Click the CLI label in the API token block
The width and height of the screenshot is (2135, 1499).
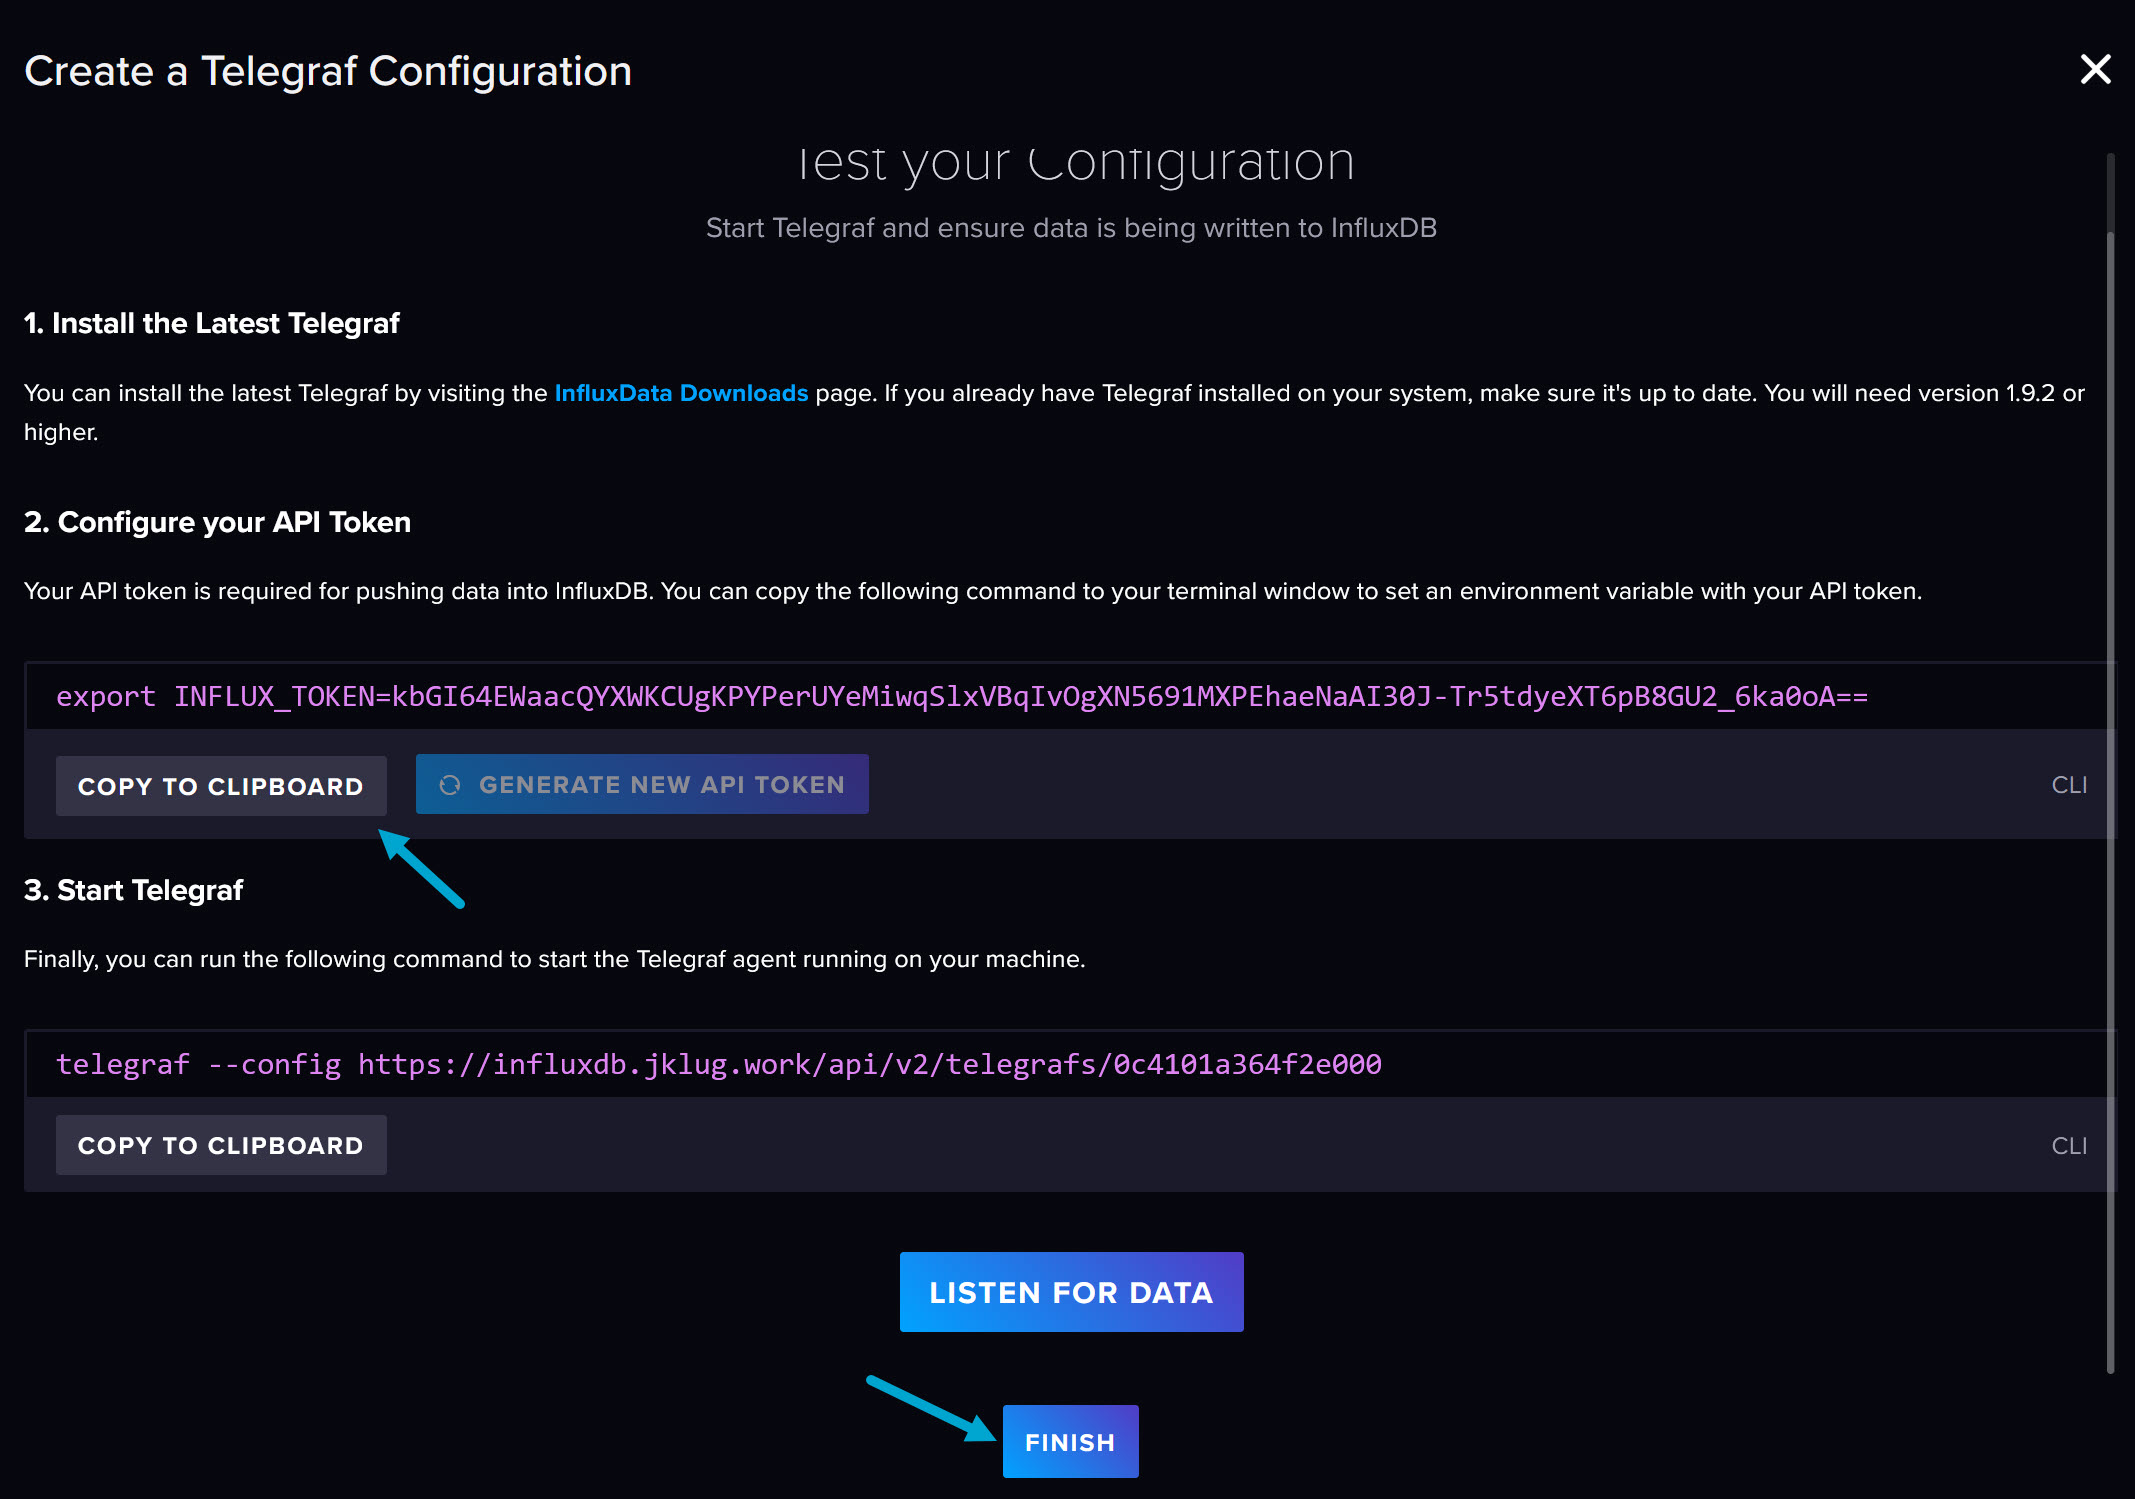(x=2068, y=785)
